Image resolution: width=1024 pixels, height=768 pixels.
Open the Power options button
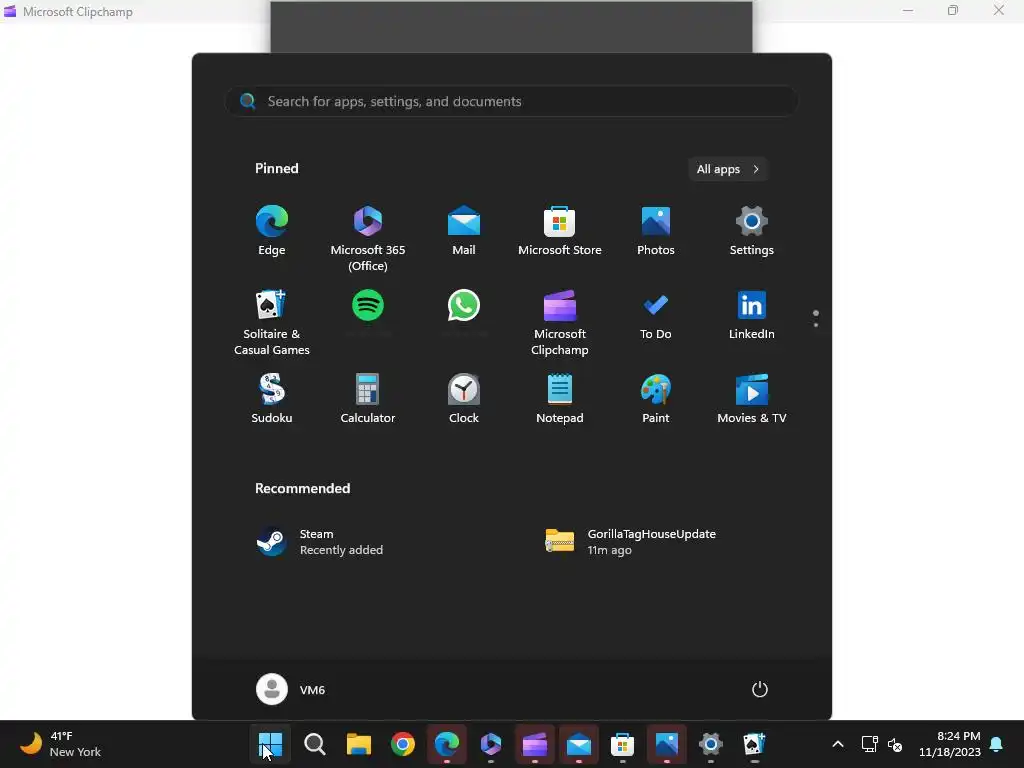click(760, 690)
